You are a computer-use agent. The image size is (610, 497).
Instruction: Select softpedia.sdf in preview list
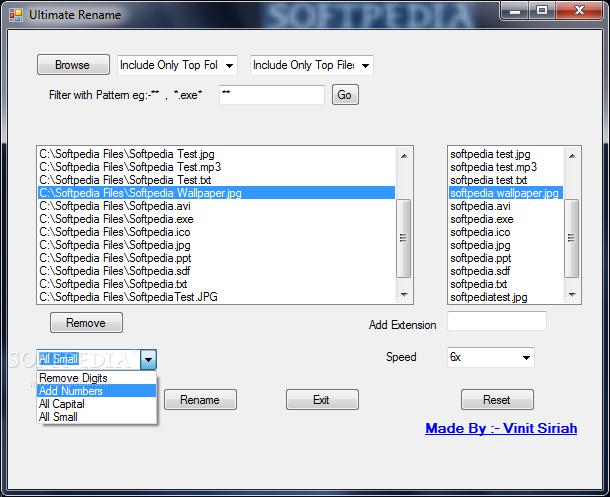click(506, 271)
